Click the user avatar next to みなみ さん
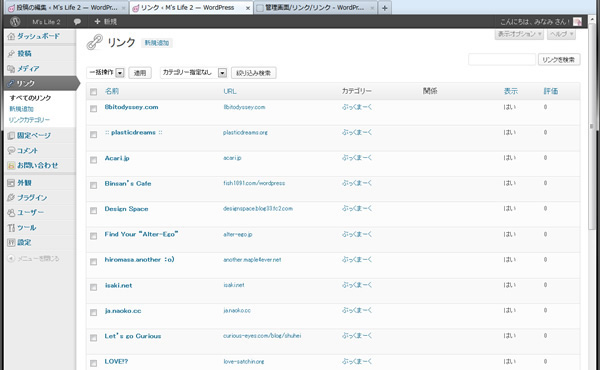Viewport: 600px width, 370px height. [577, 21]
